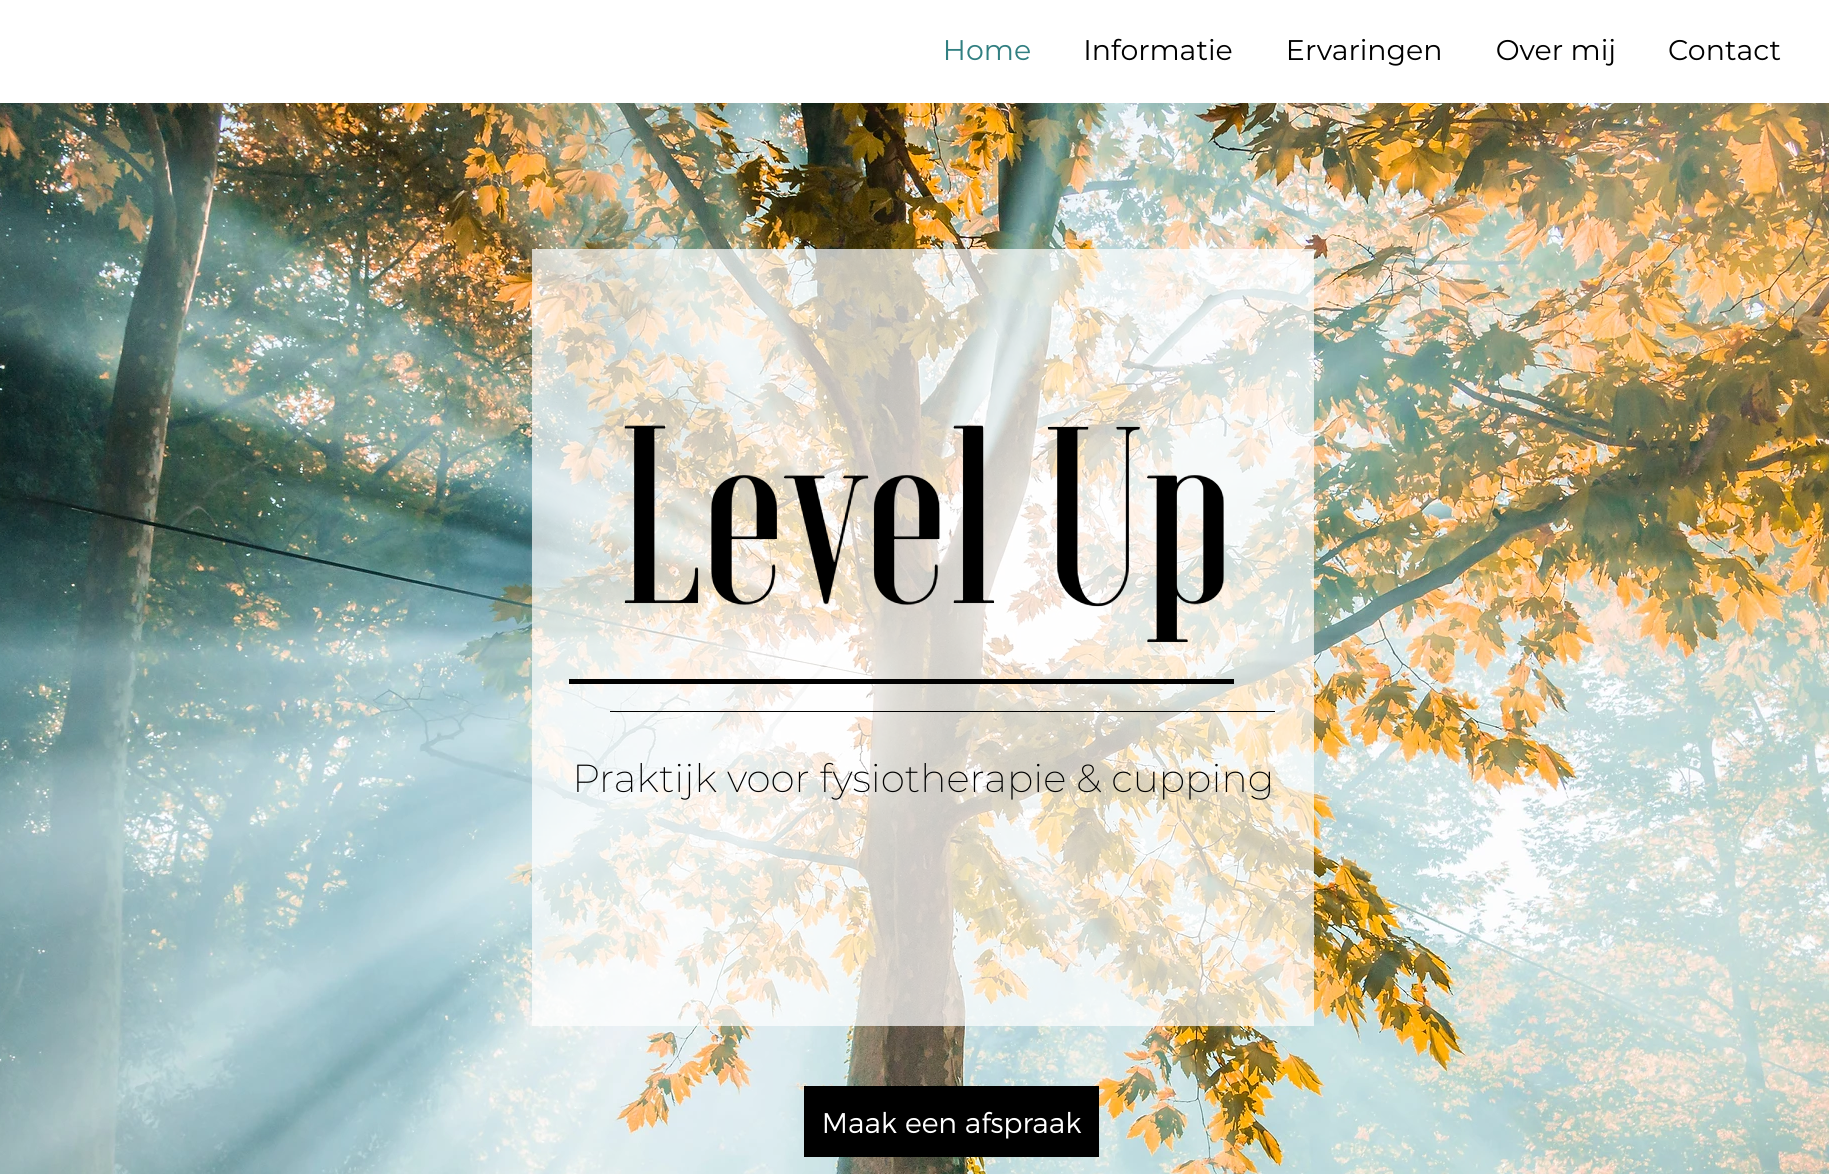Viewport: 1829px width, 1174px height.
Task: Click the word fysiotherapie in the subtitle
Action: pos(942,780)
